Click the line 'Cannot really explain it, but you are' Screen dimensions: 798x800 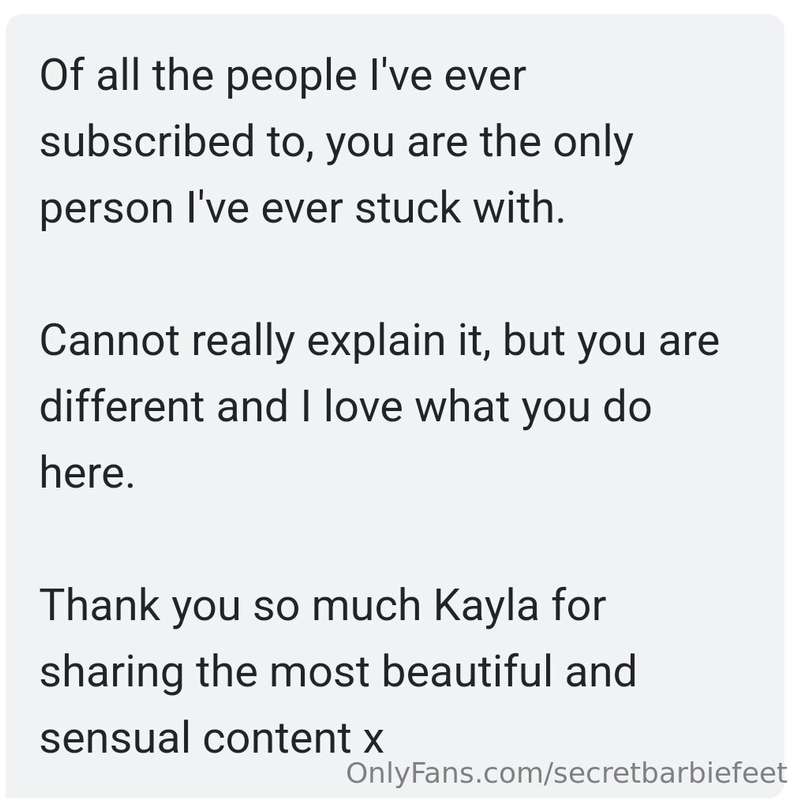(380, 341)
